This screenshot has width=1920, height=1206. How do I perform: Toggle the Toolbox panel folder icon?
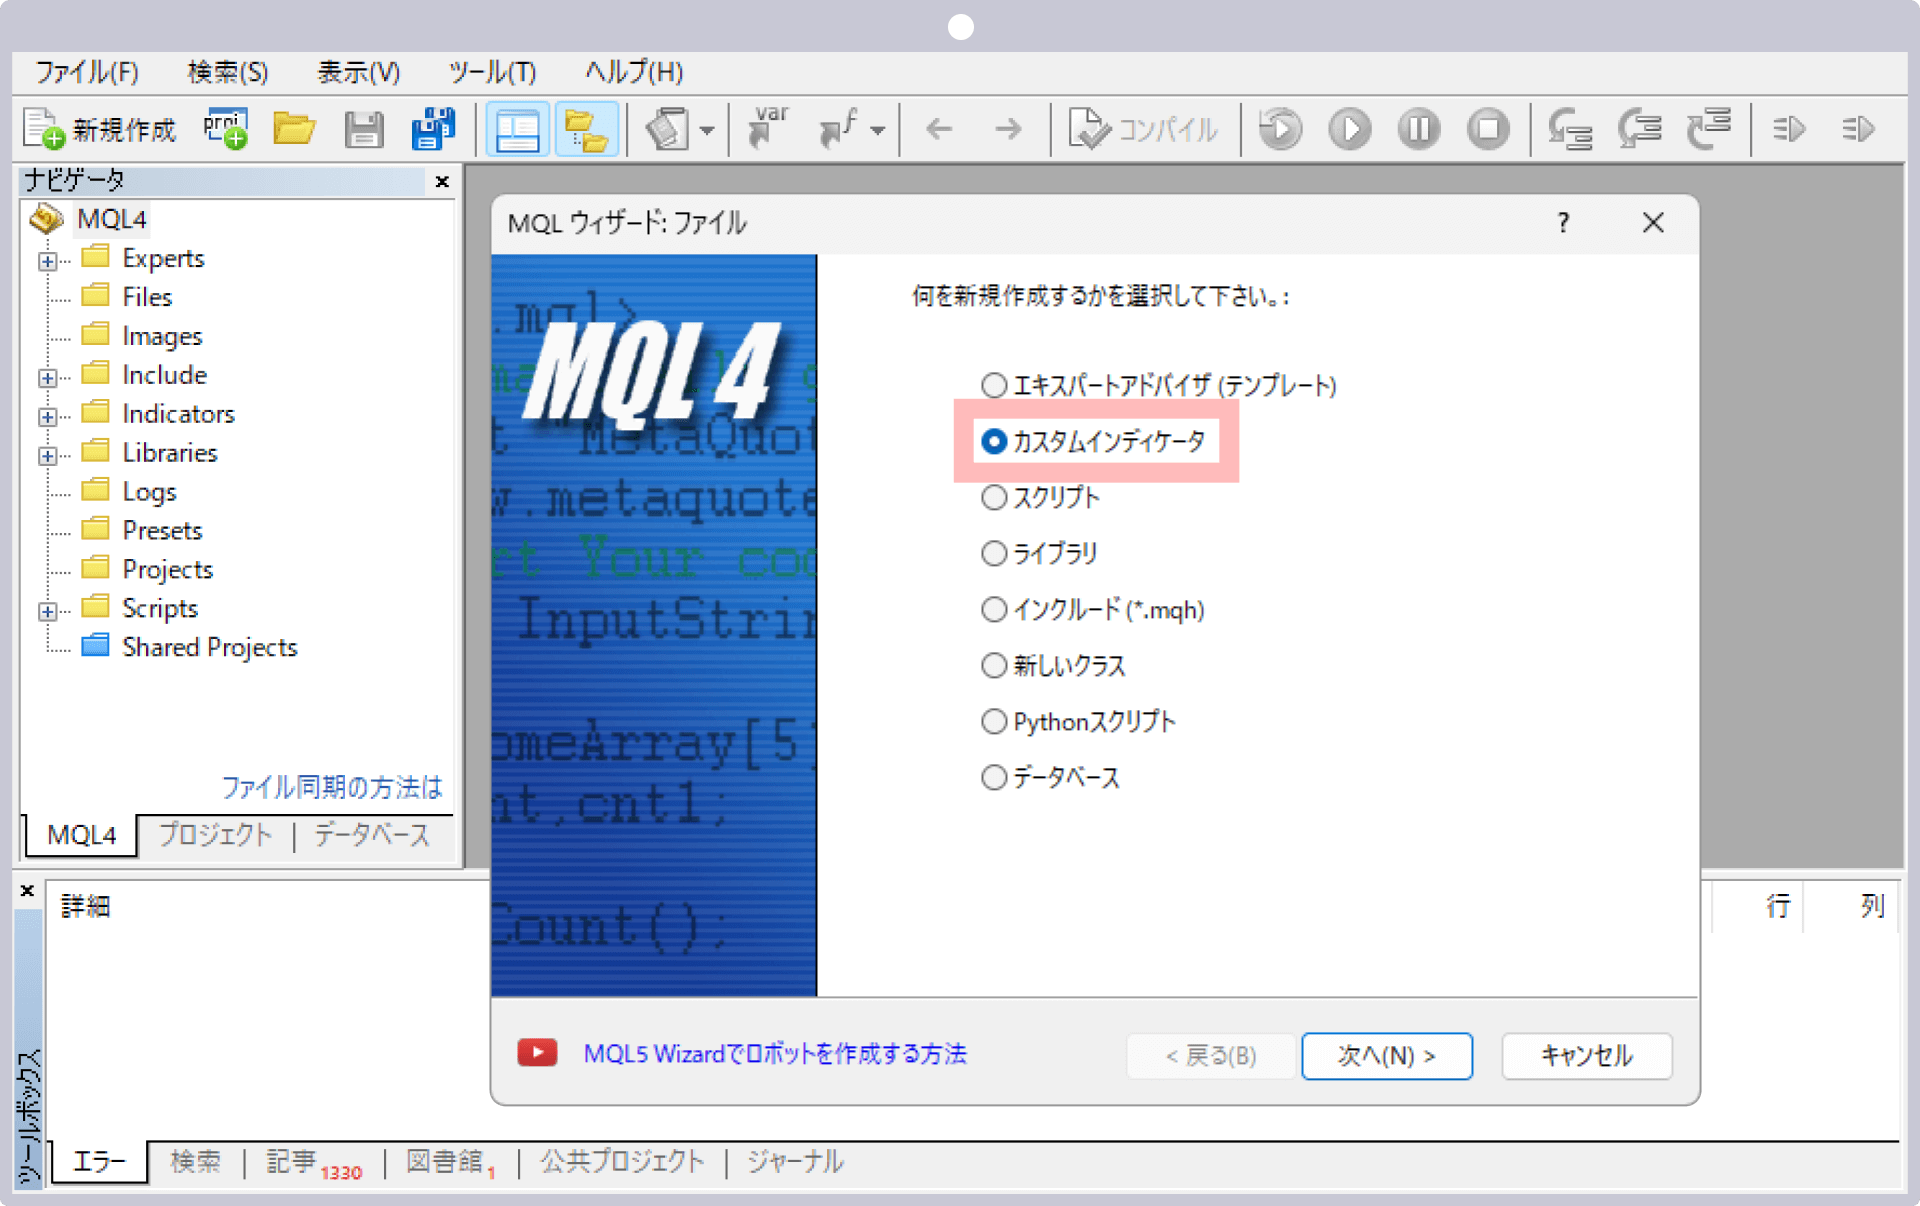click(586, 130)
